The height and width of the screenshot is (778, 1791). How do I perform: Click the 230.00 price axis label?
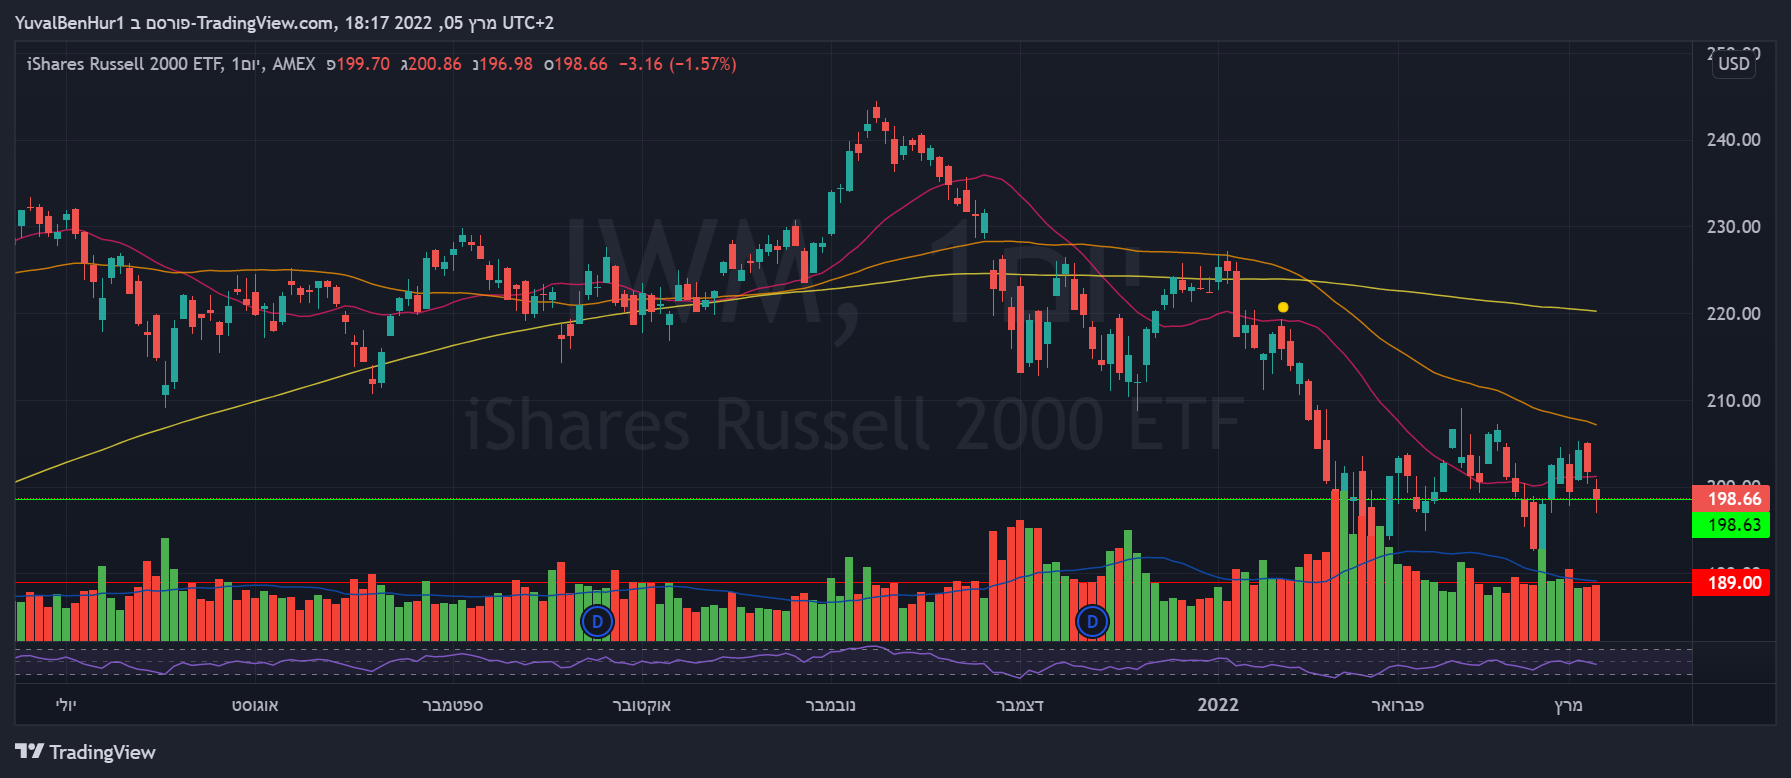click(1734, 227)
